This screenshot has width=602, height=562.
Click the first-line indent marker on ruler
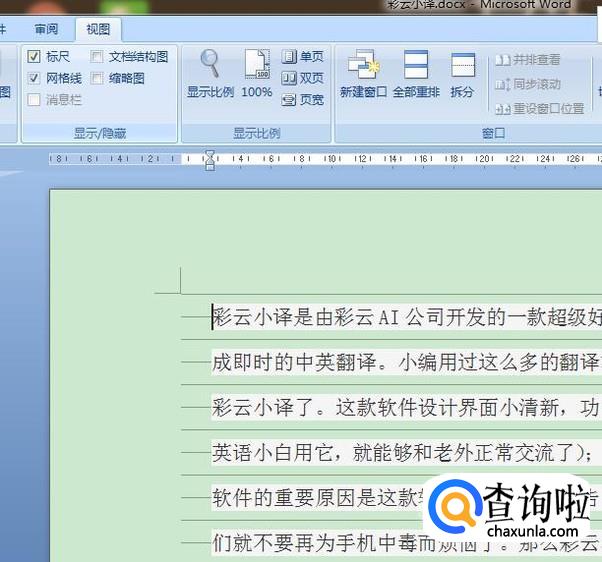click(210, 154)
